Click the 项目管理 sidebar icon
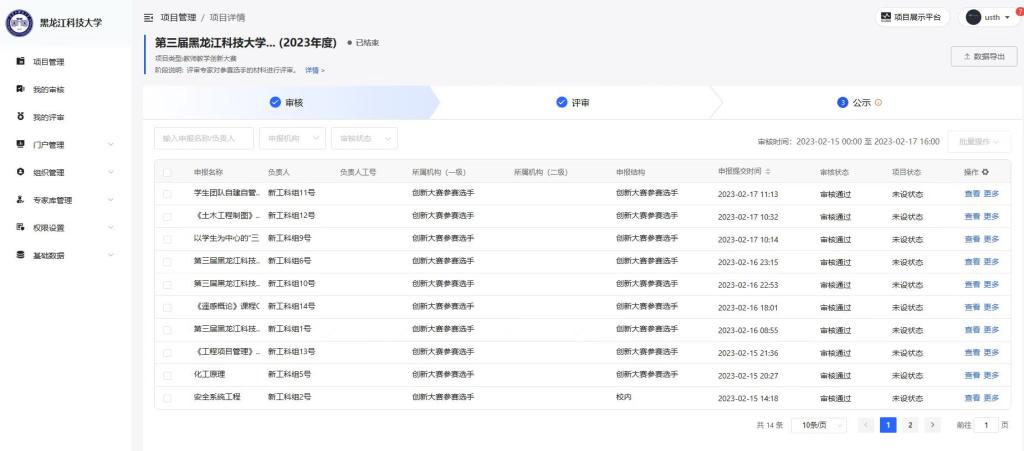This screenshot has height=451, width=1024. (21, 62)
